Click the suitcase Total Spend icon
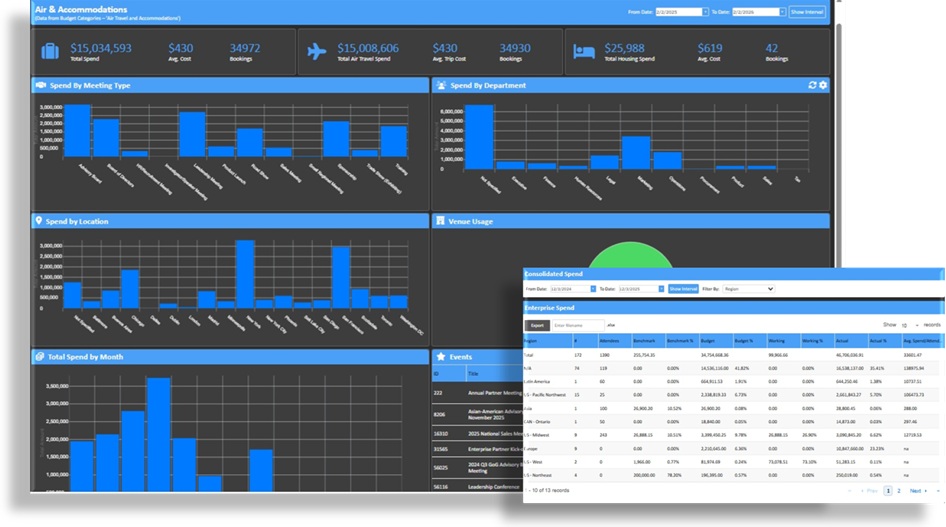This screenshot has height=527, width=946. [x=50, y=52]
